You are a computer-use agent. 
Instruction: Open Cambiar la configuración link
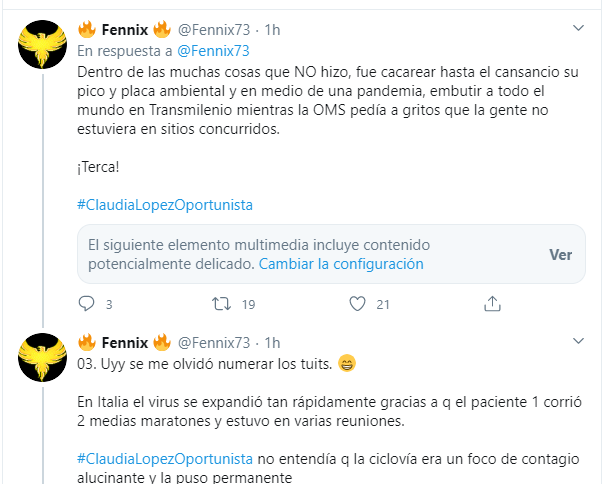click(x=341, y=264)
